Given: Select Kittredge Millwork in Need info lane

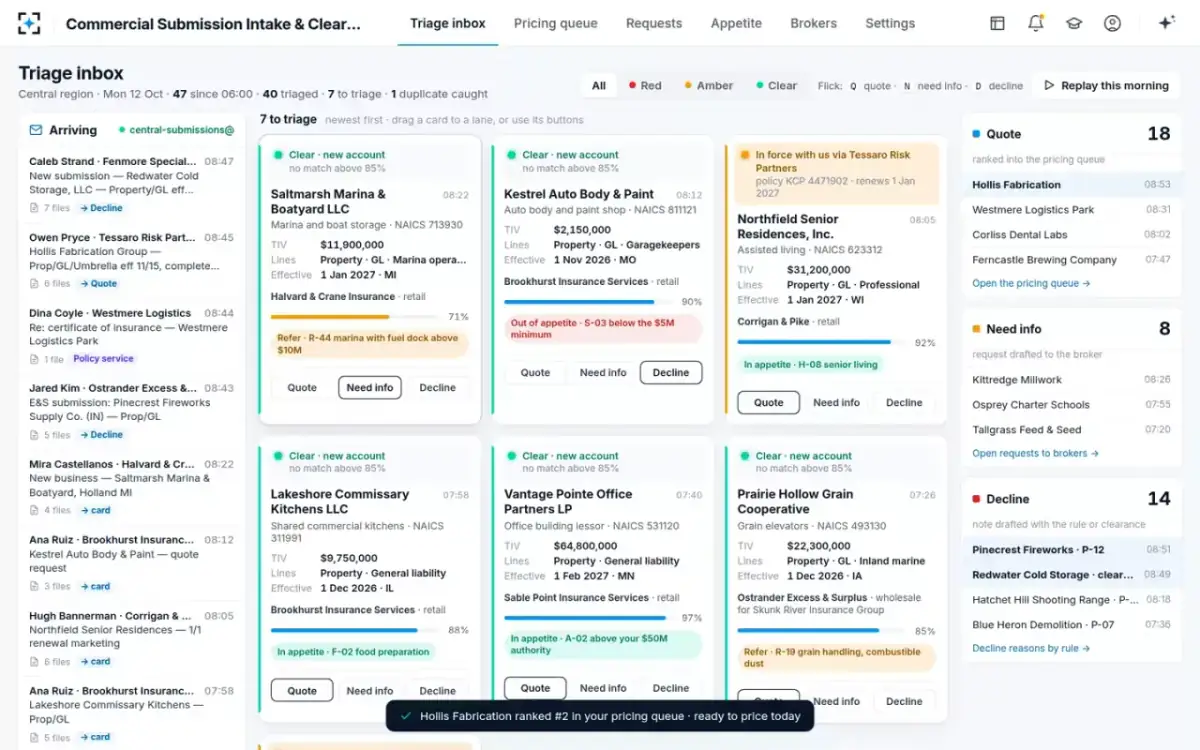Looking at the screenshot, I should tap(1071, 380).
